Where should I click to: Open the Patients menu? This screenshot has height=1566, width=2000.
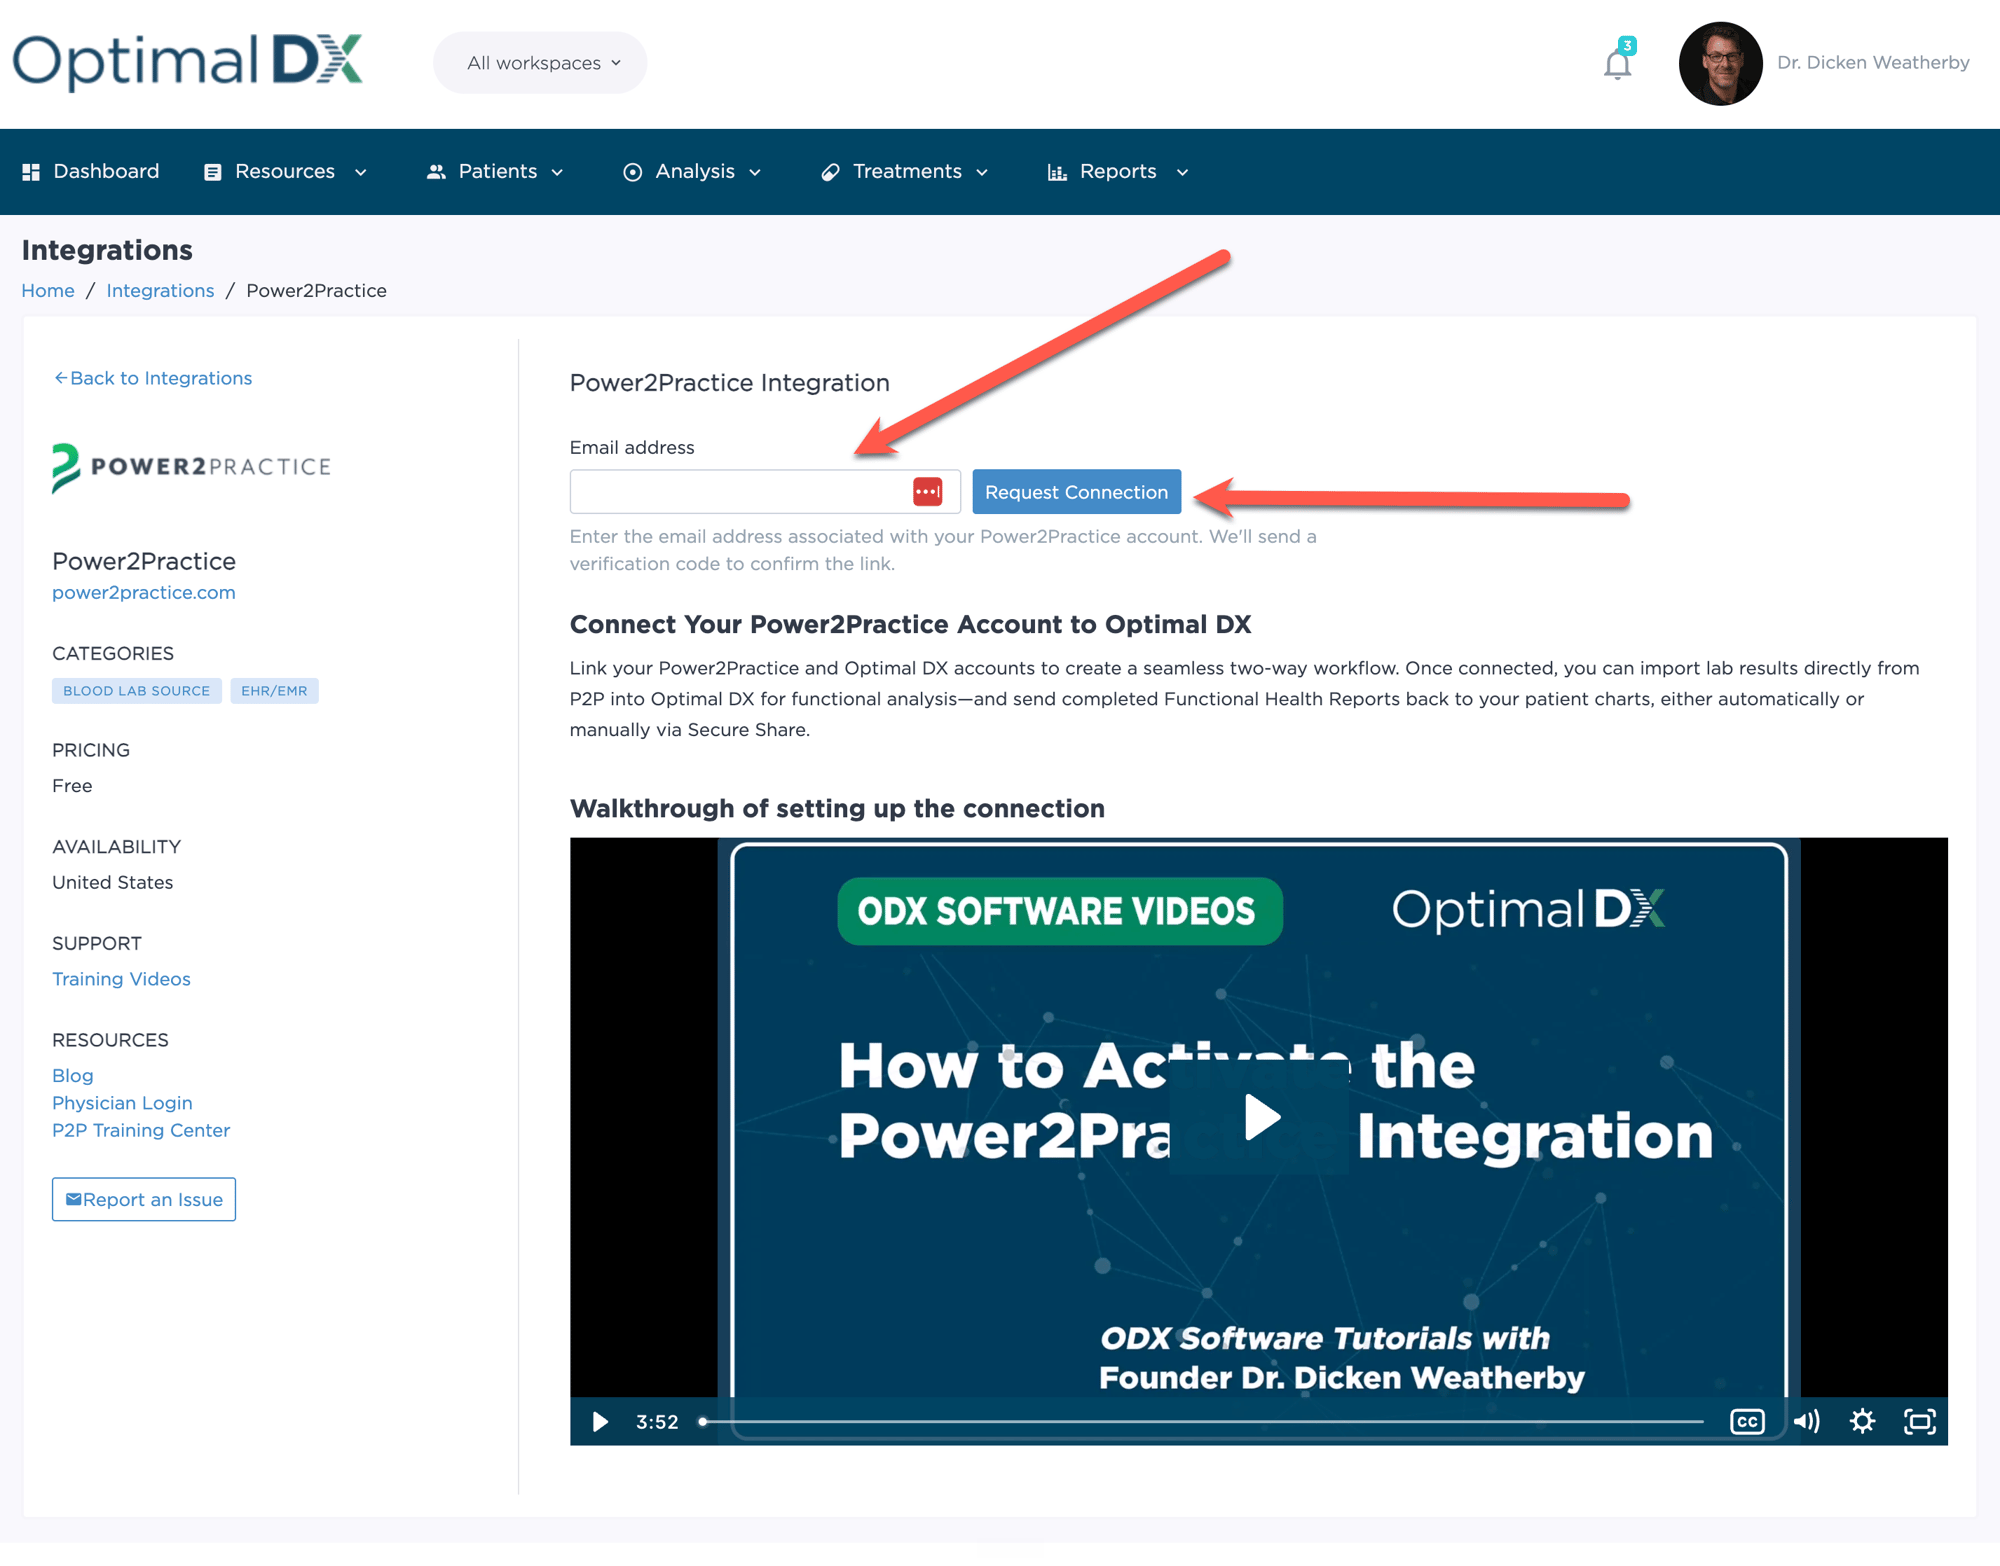pyautogui.click(x=496, y=172)
